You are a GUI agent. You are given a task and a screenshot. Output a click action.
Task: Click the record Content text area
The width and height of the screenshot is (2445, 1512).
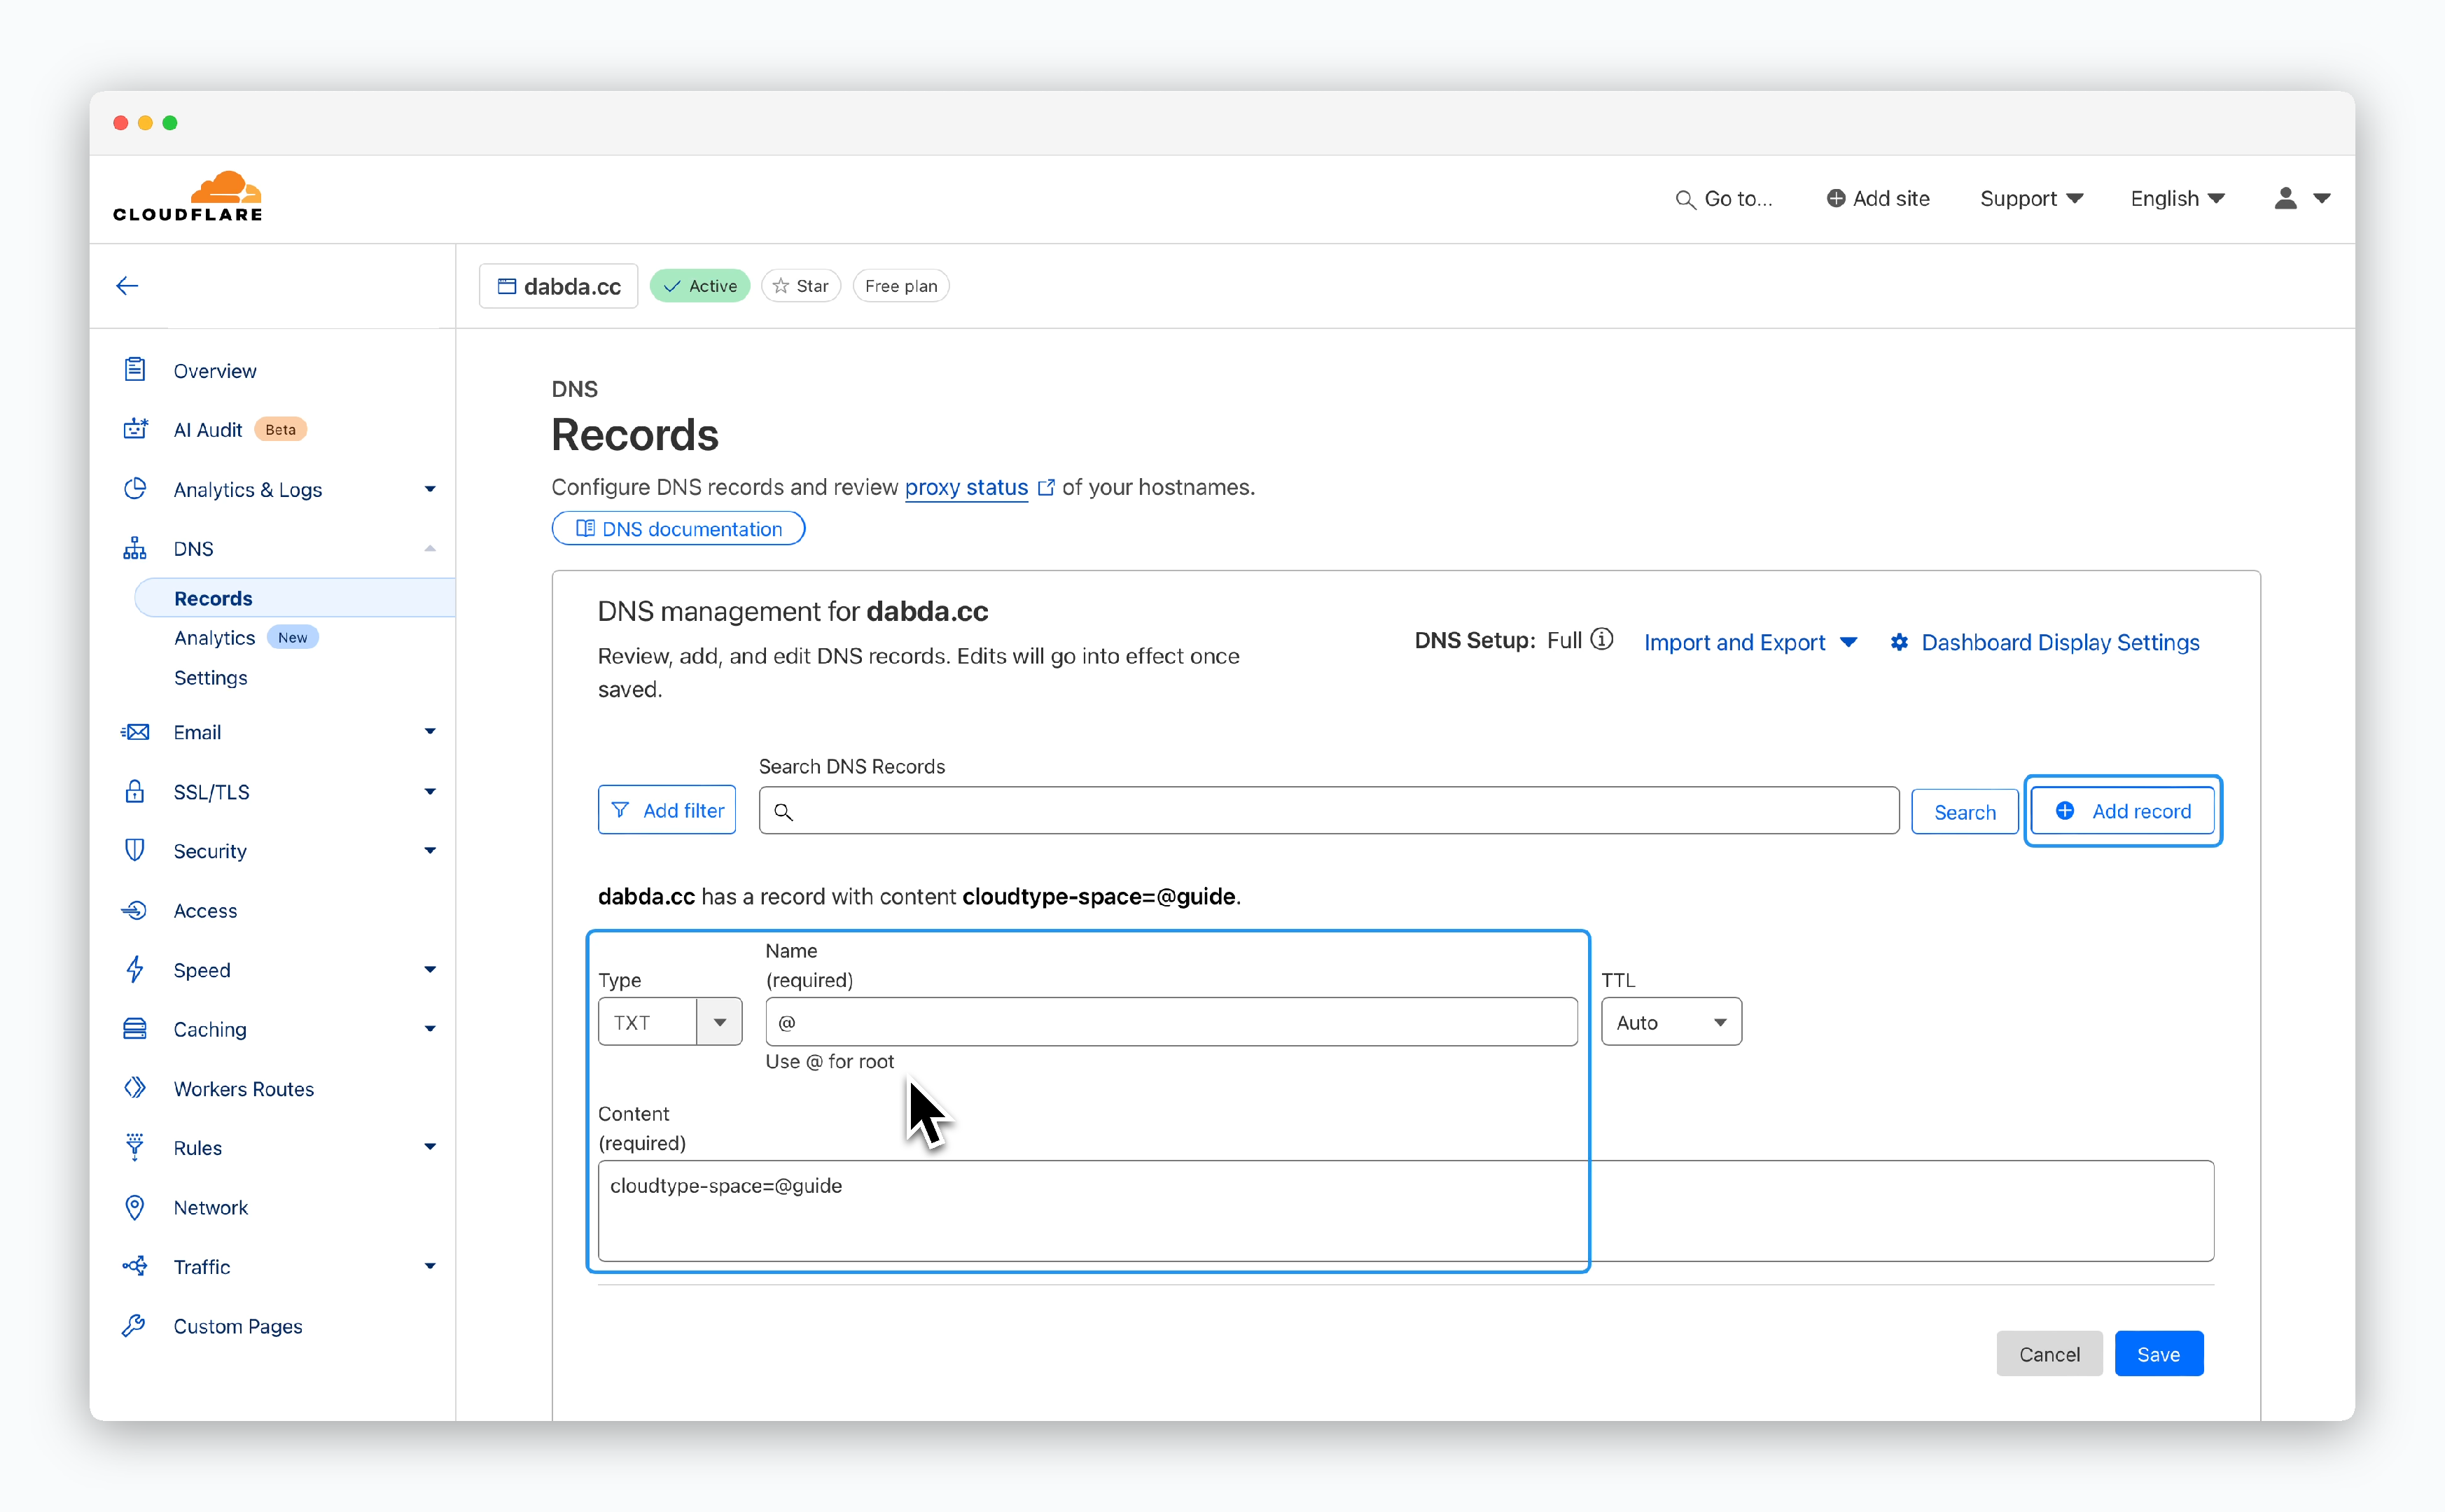(x=1406, y=1210)
